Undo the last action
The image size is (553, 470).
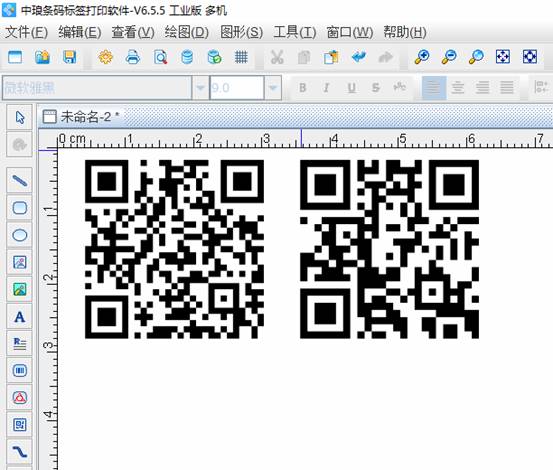tap(359, 57)
